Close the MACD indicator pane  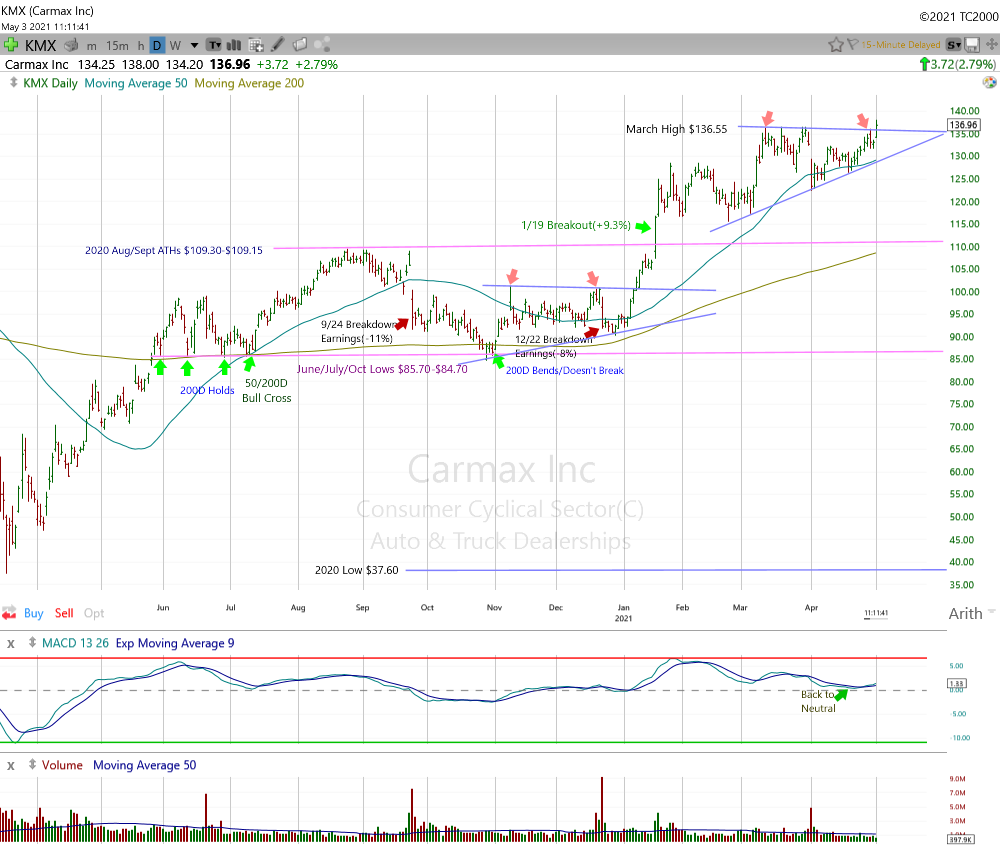[x=10, y=644]
